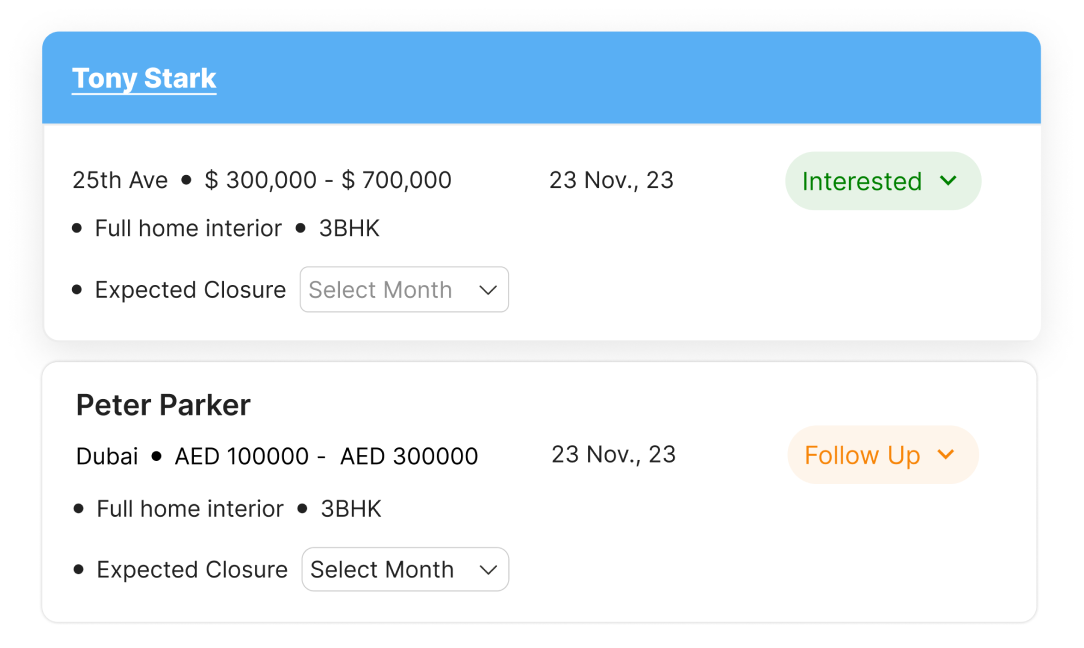1084x648 pixels.
Task: Click Tony Stark's 23 Nov., 23 date
Action: (611, 180)
